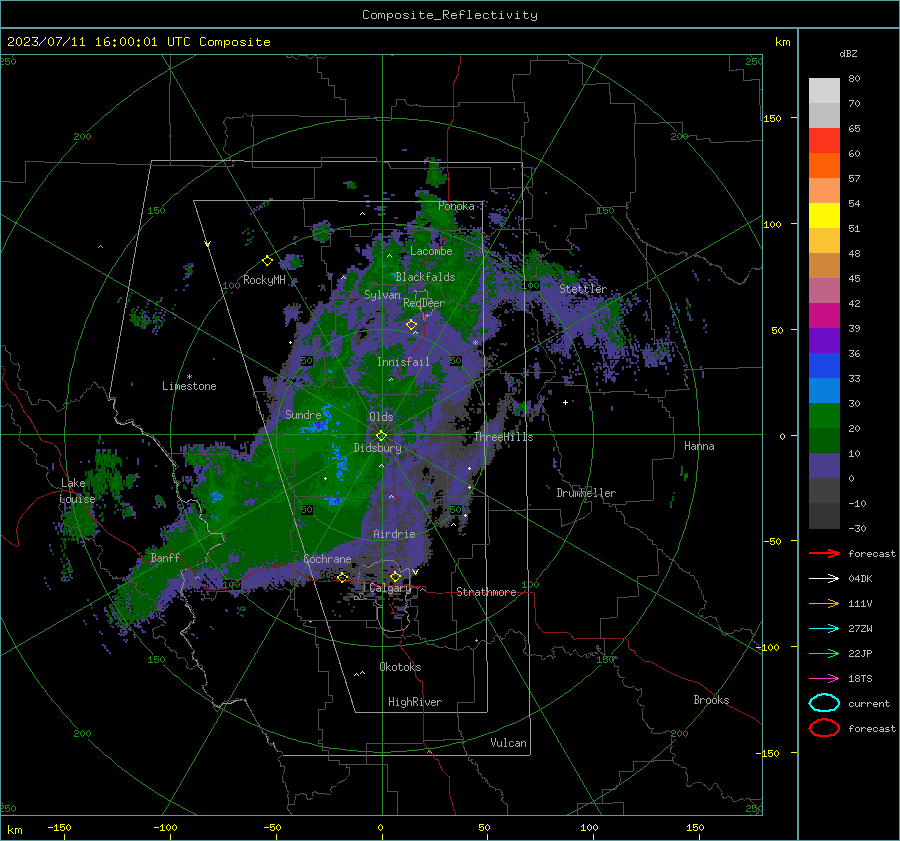The image size is (900, 841).
Task: Click the Limestone label
Action: click(x=189, y=386)
